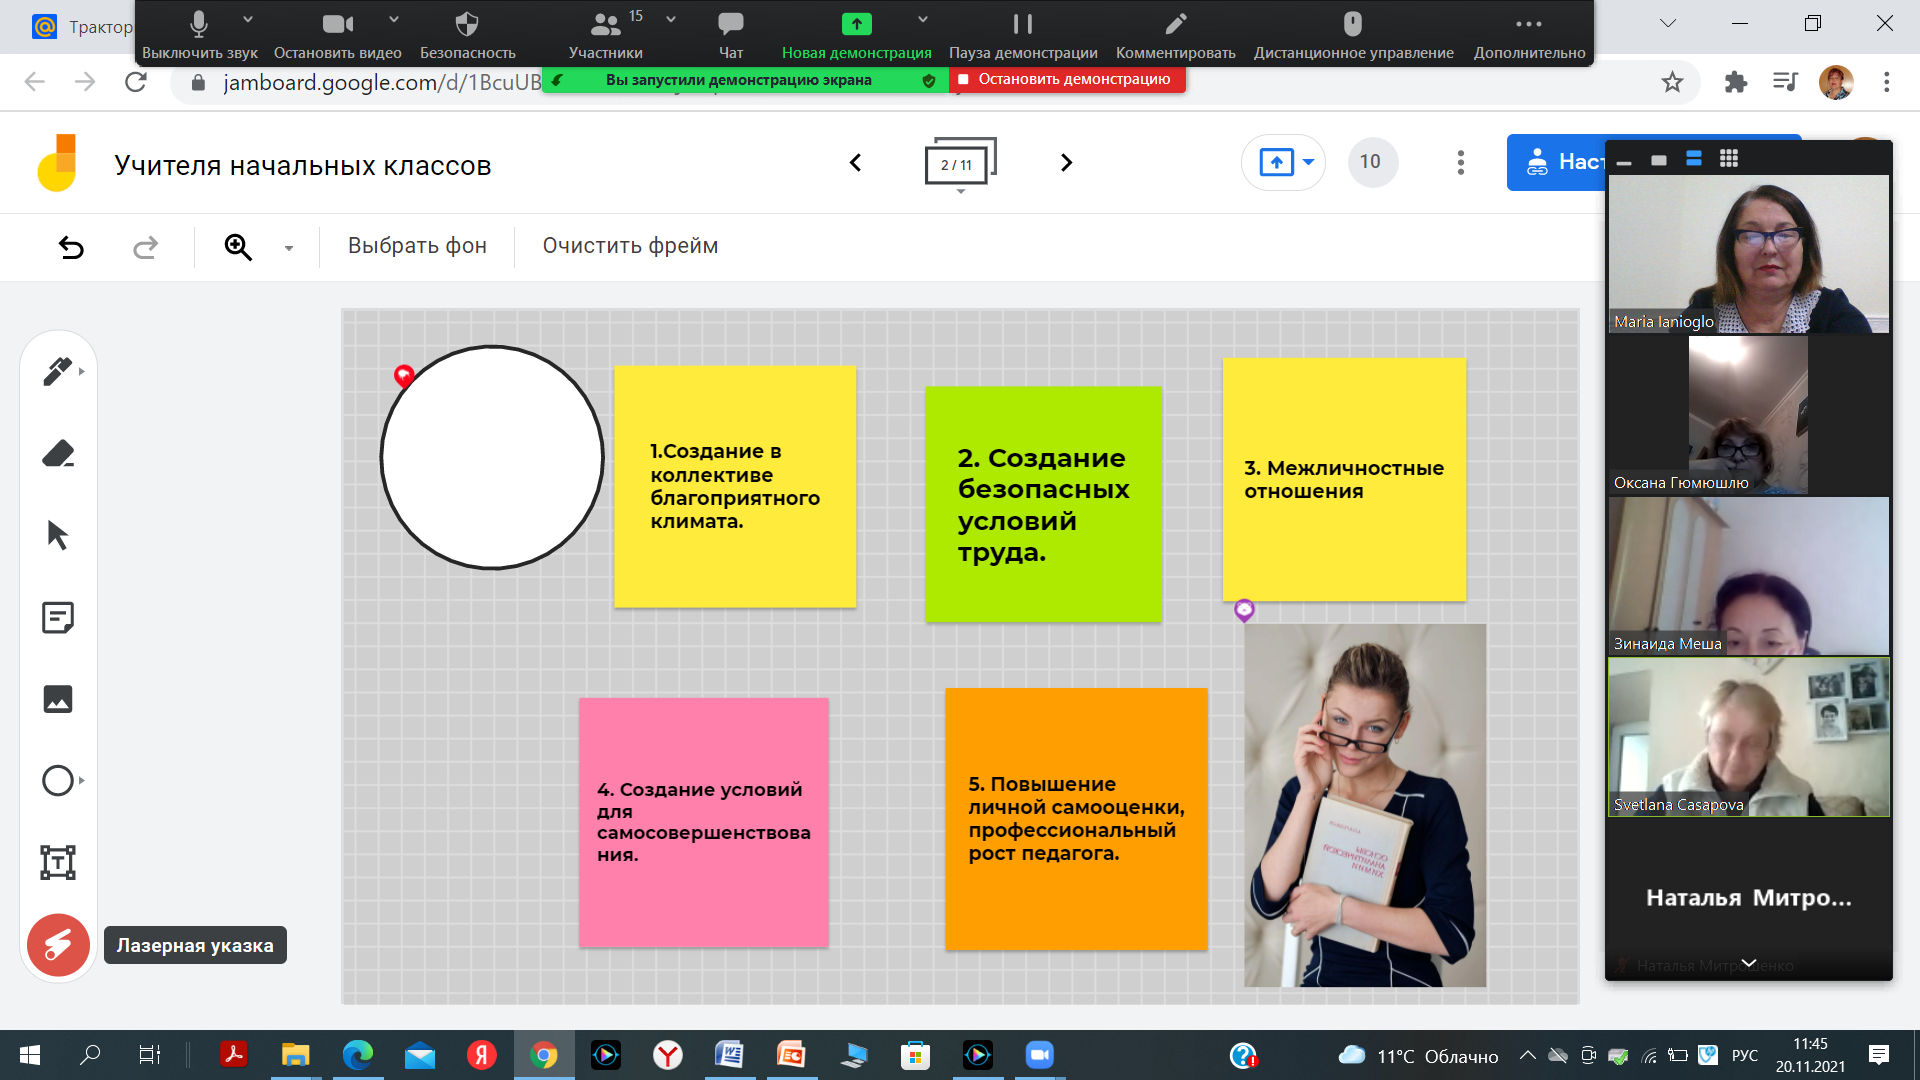Select the Eraser tool

coord(58,454)
